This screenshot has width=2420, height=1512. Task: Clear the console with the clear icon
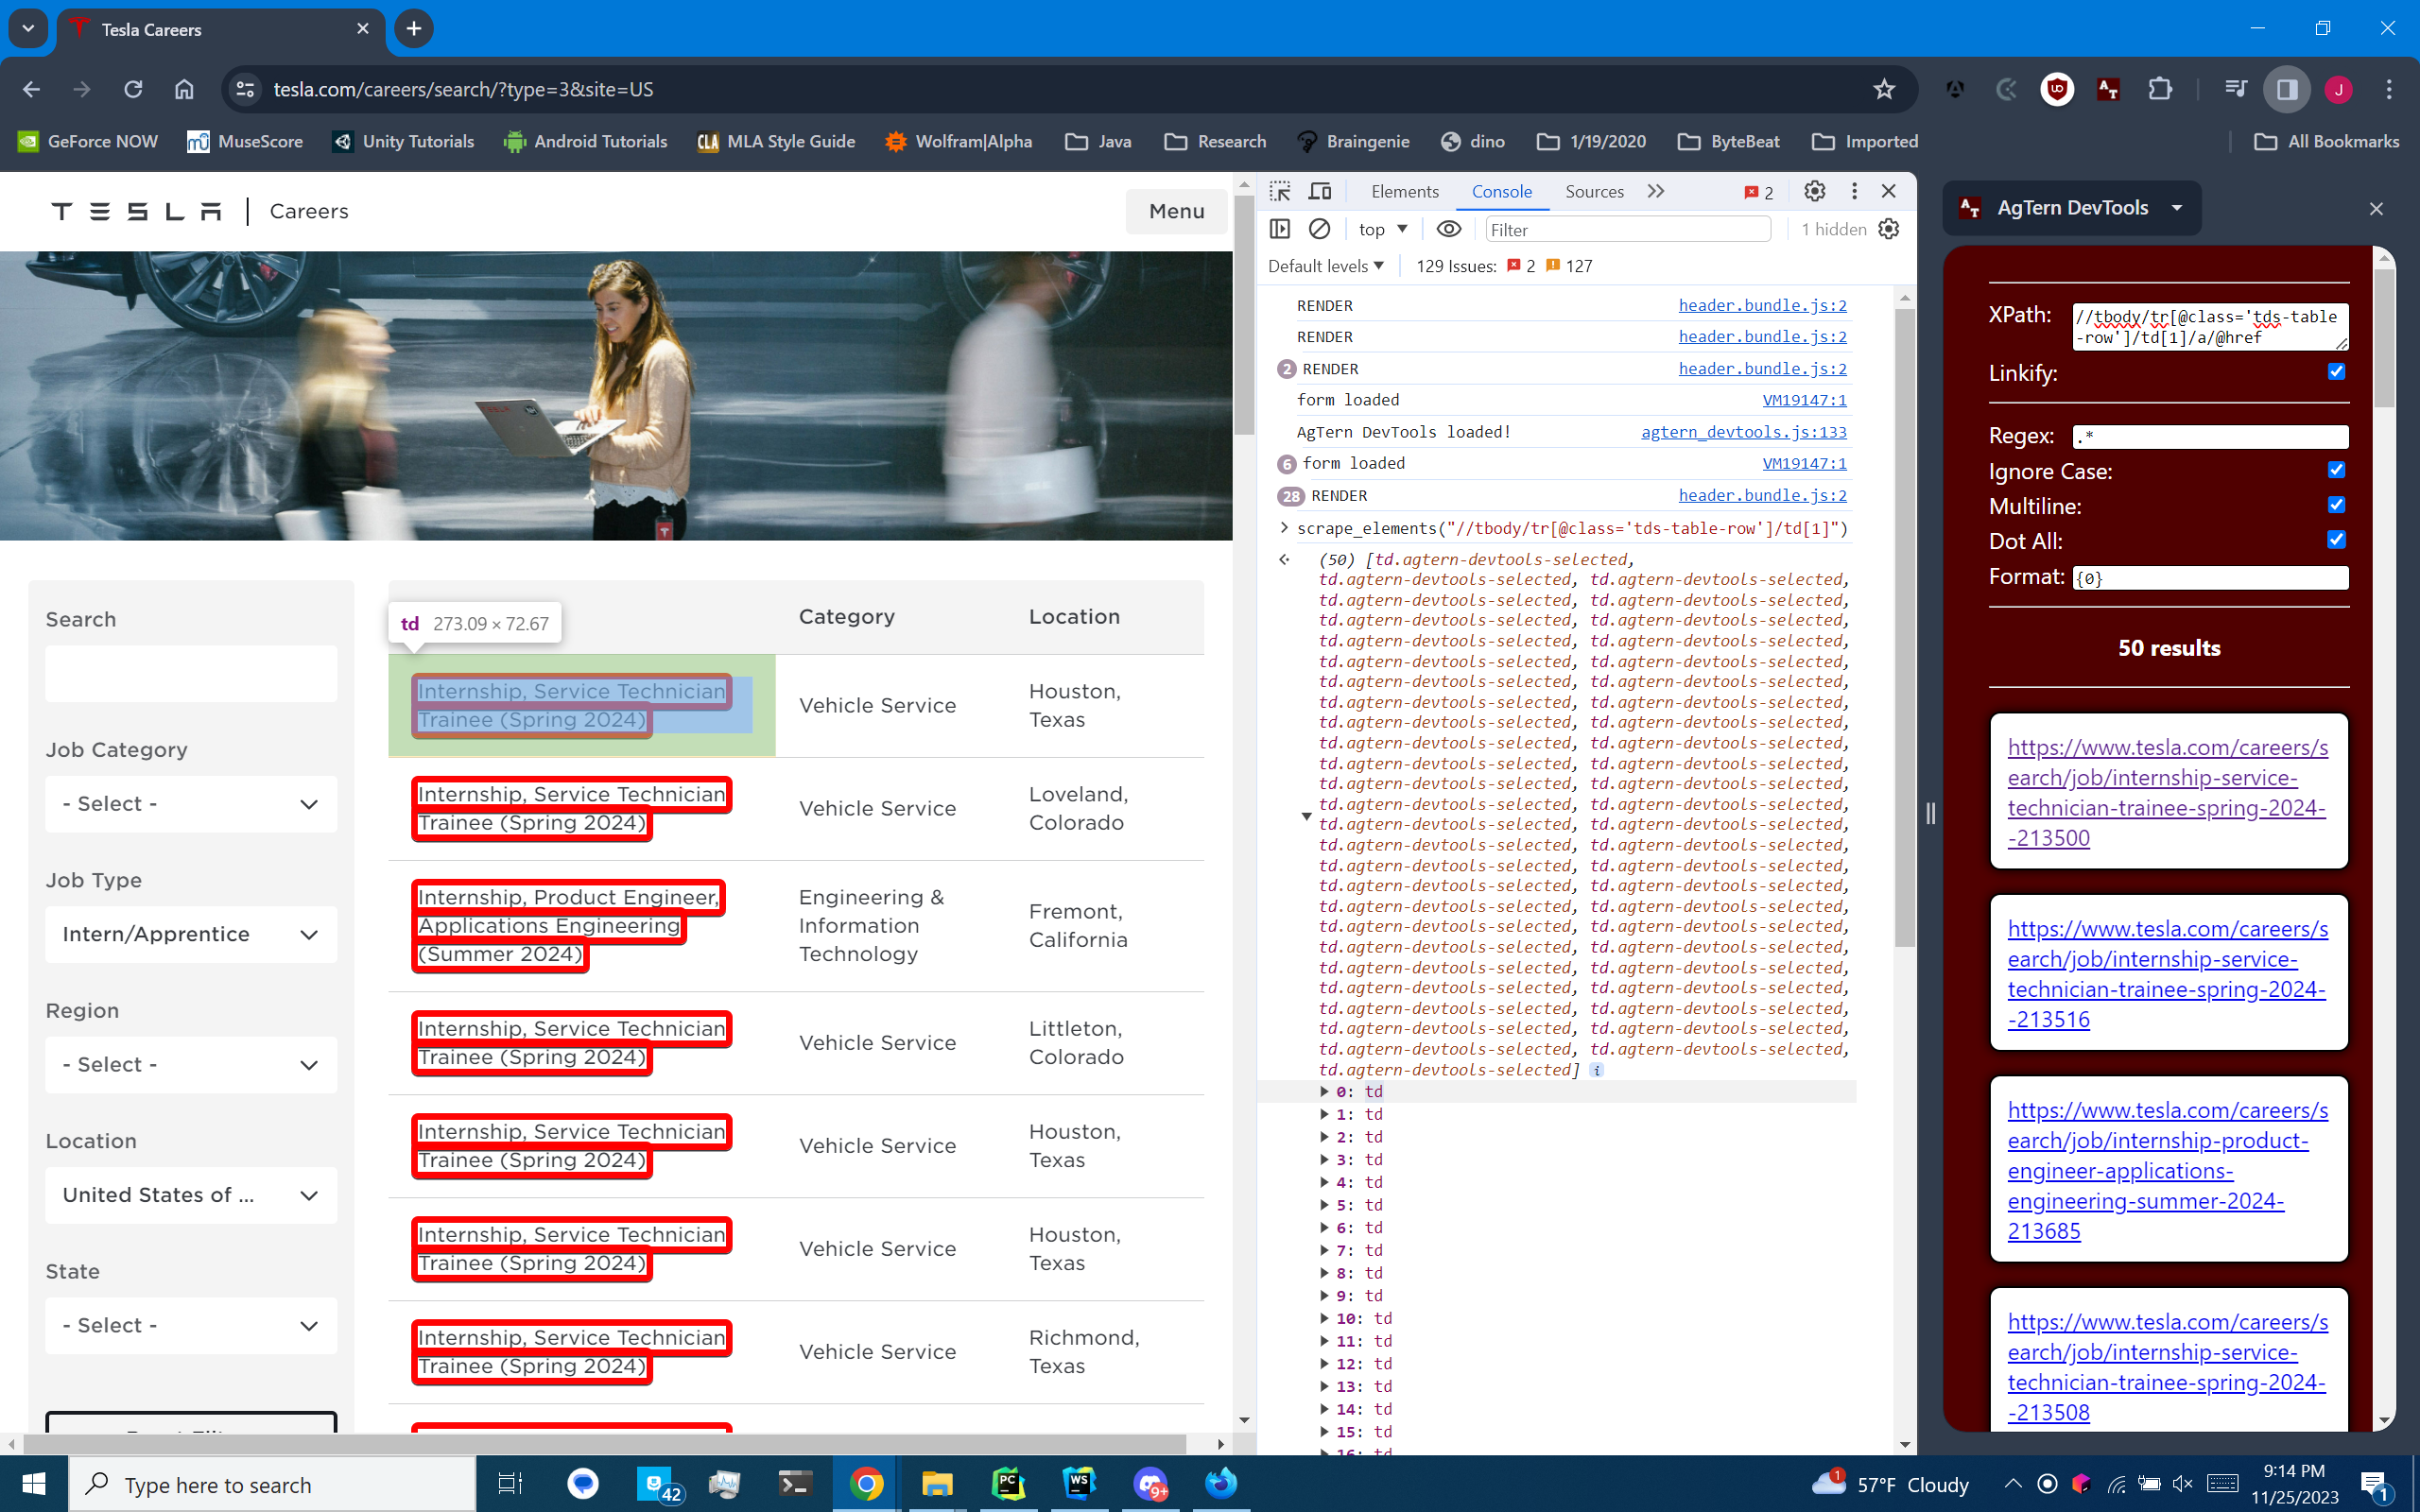point(1320,229)
